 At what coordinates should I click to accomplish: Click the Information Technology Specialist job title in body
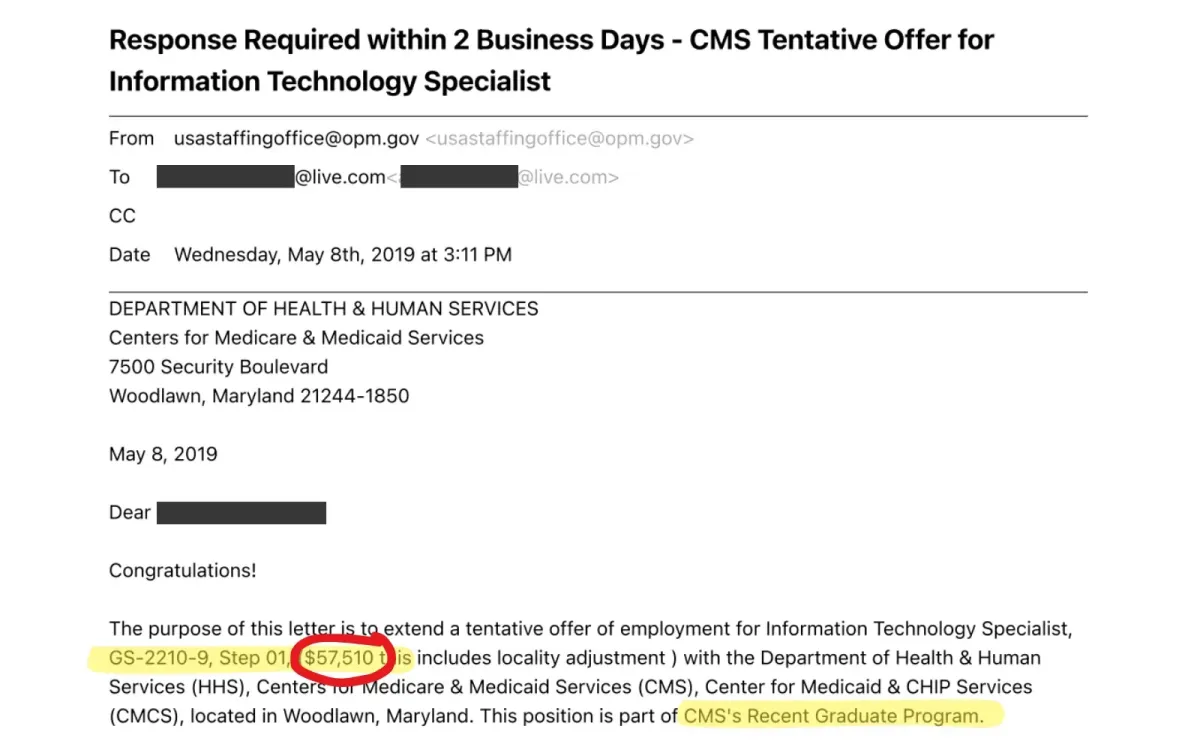pos(918,629)
